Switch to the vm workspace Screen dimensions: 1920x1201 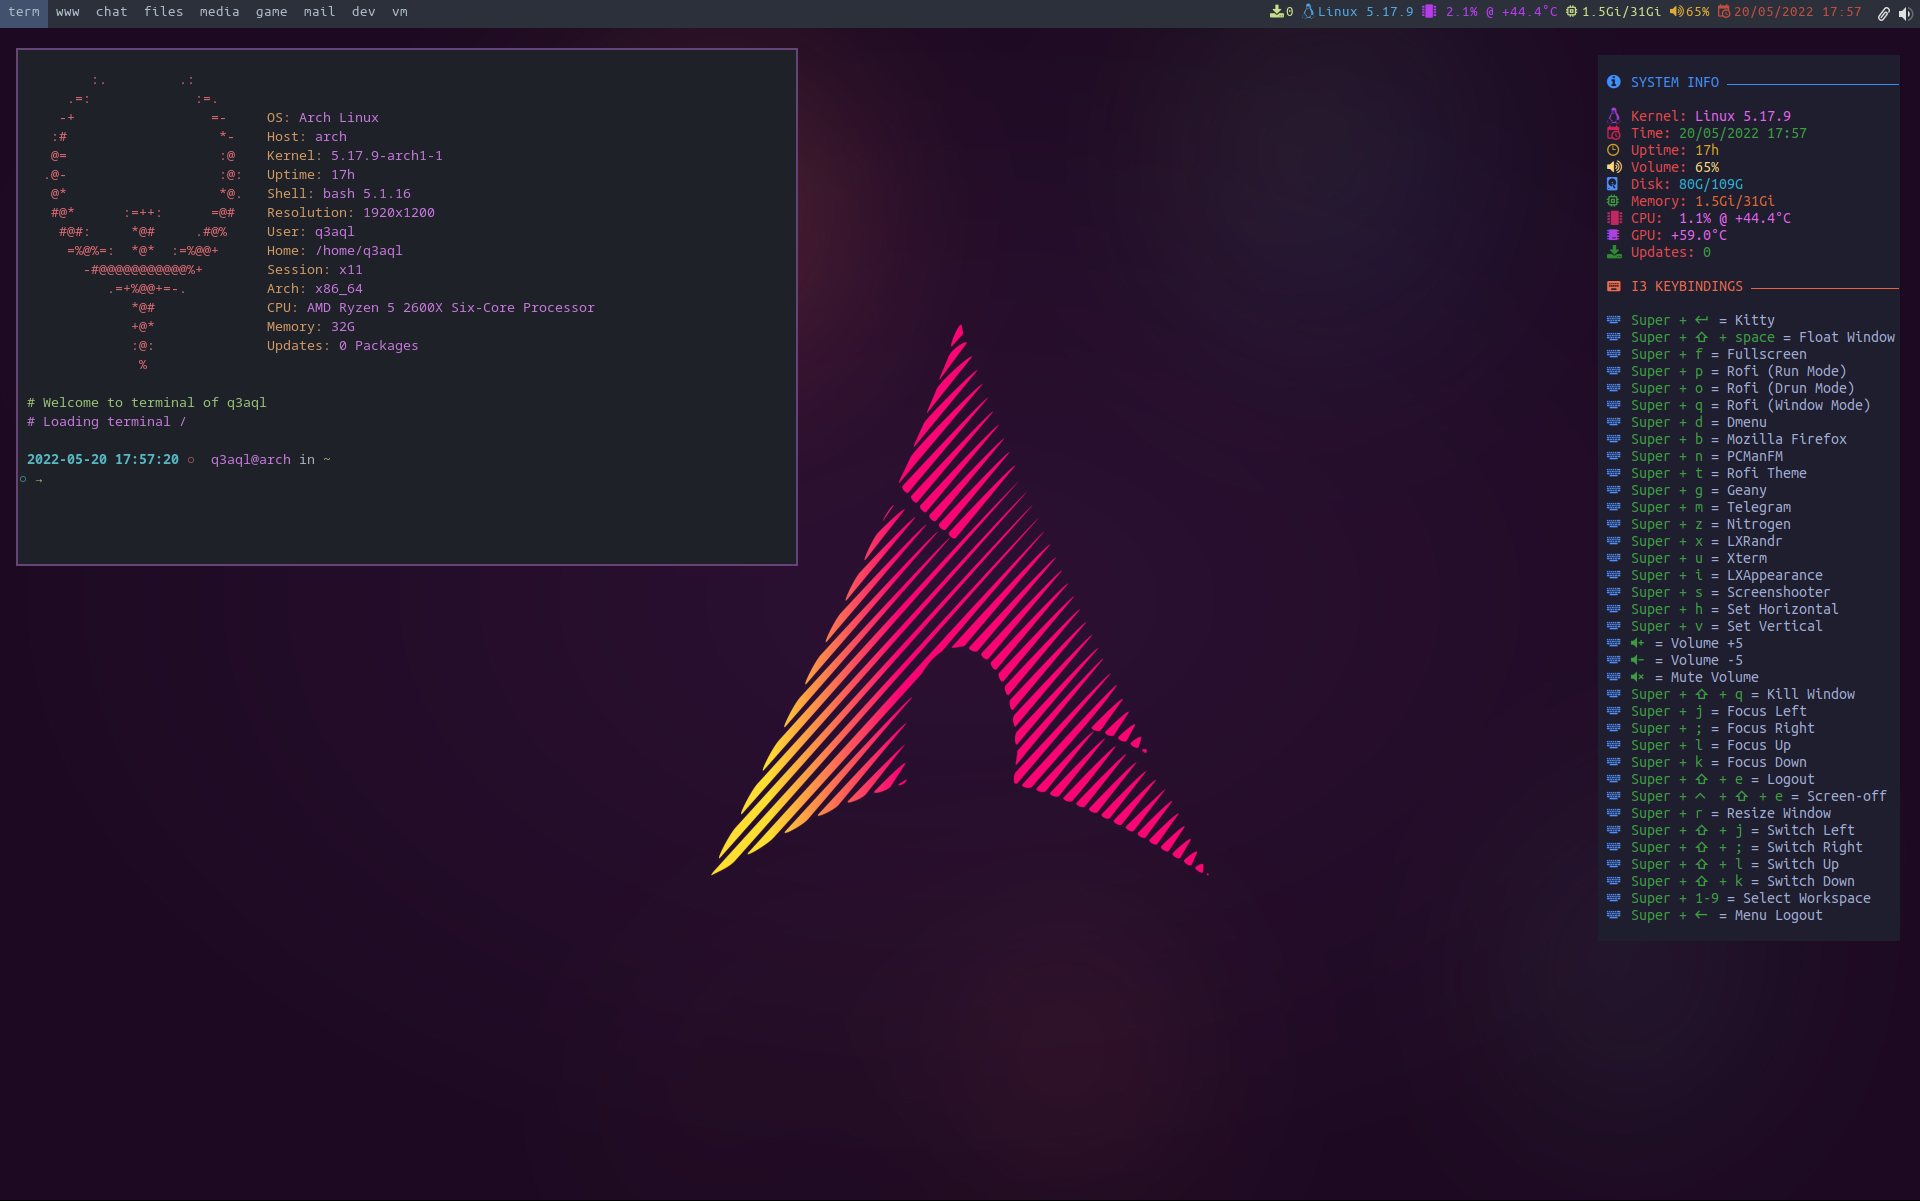click(400, 12)
